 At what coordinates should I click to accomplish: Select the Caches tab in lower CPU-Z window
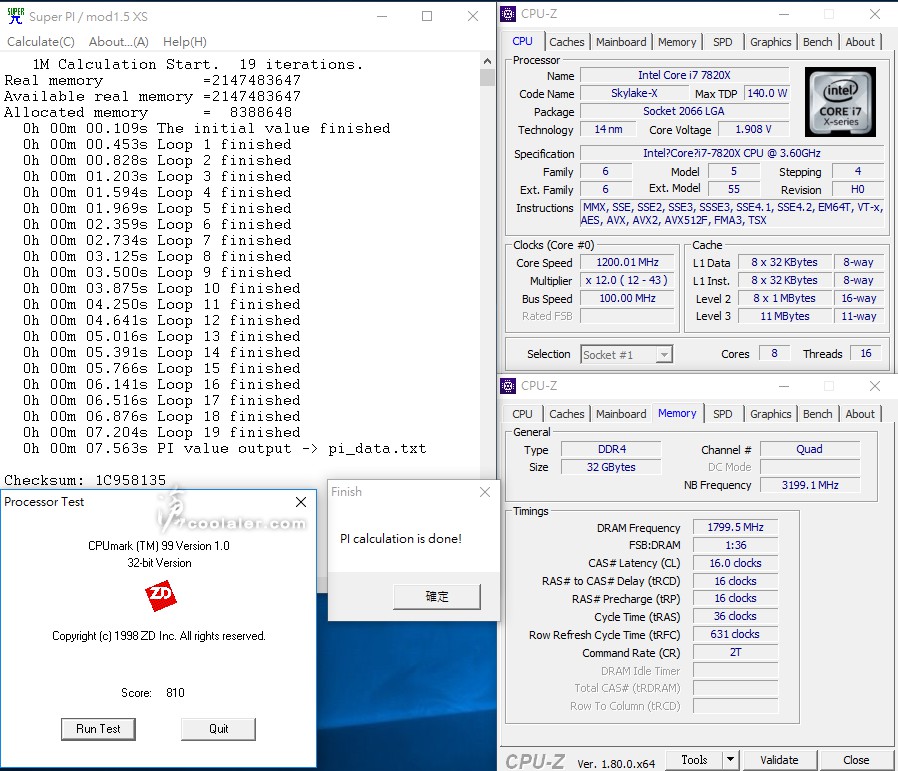566,414
